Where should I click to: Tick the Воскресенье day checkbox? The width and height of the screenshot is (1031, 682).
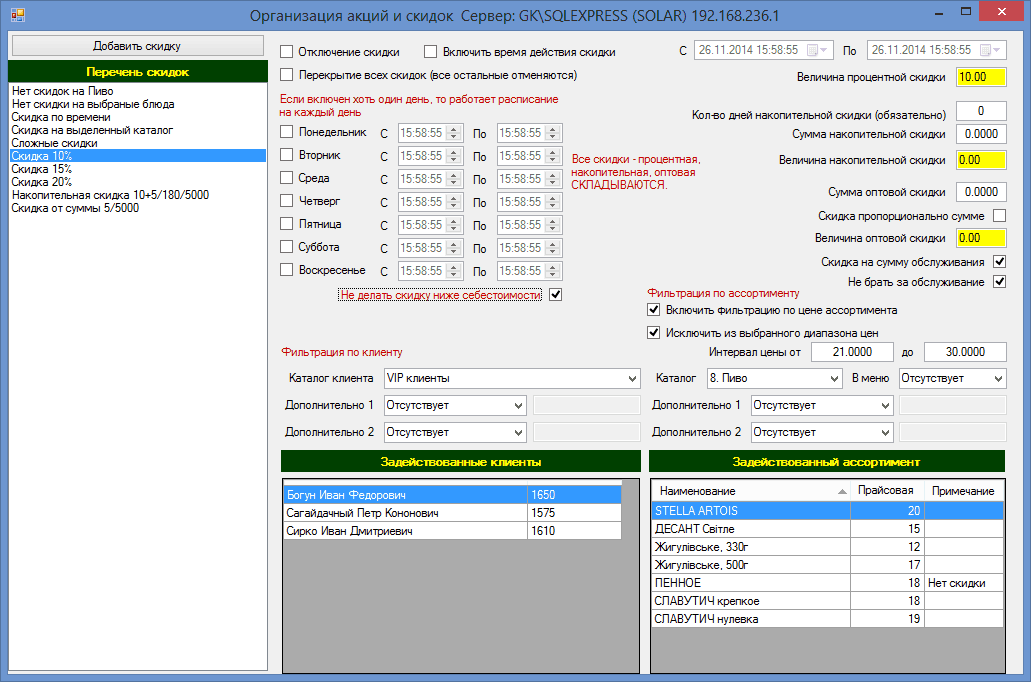tap(287, 270)
